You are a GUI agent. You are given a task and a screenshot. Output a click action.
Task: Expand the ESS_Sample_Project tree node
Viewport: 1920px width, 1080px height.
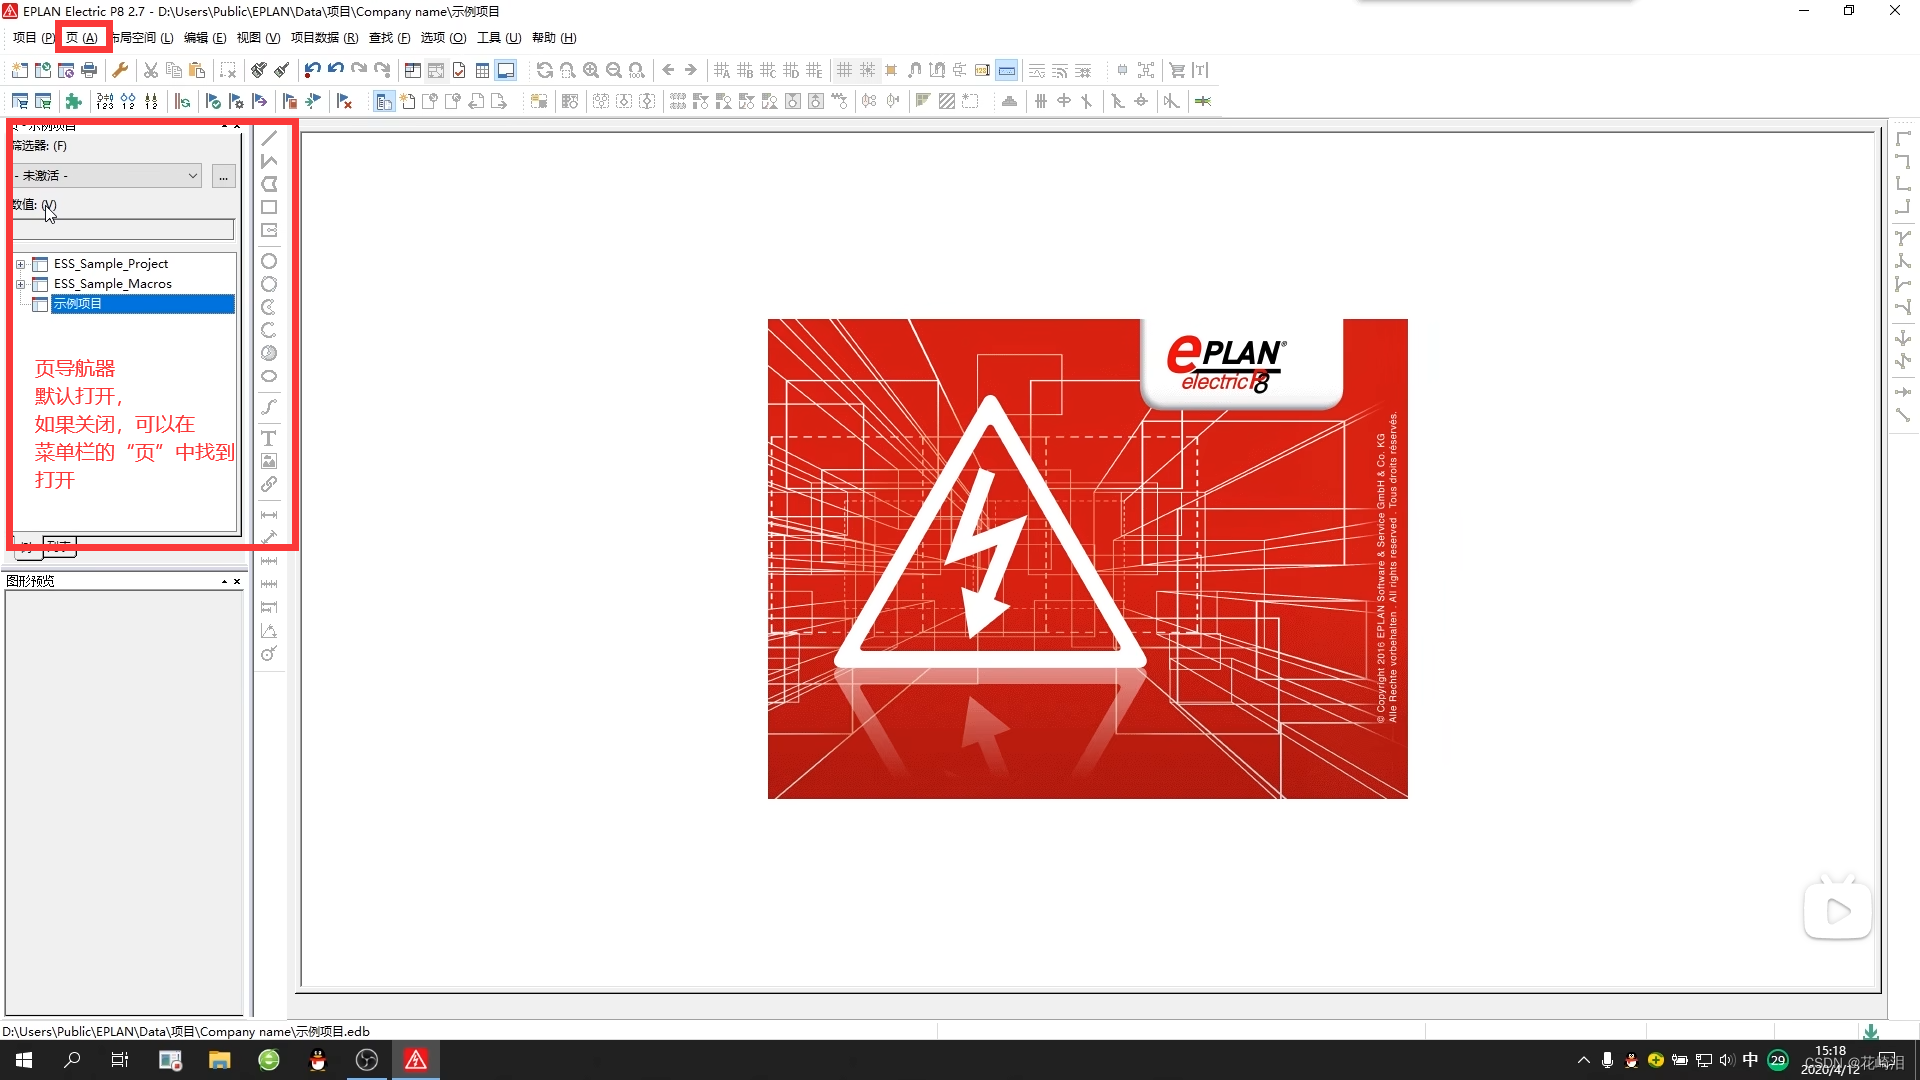click(x=20, y=264)
